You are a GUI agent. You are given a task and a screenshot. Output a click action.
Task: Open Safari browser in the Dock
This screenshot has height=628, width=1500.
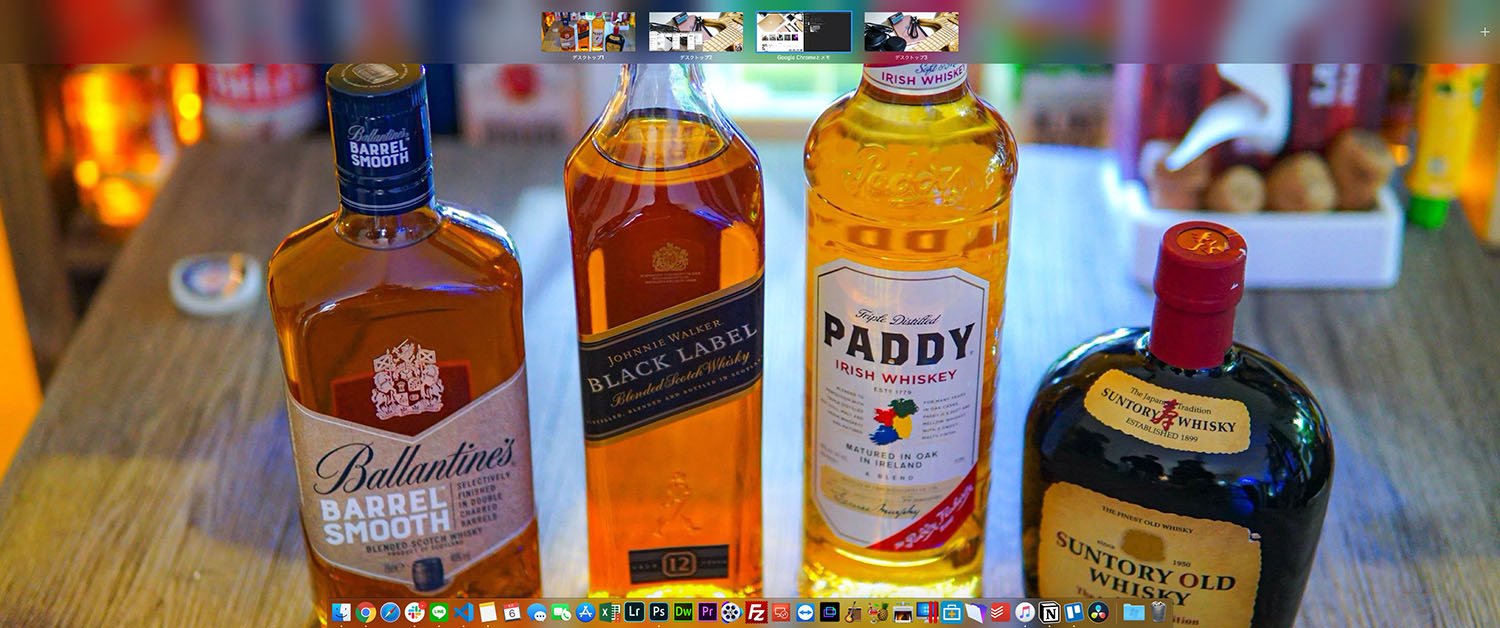coord(390,612)
